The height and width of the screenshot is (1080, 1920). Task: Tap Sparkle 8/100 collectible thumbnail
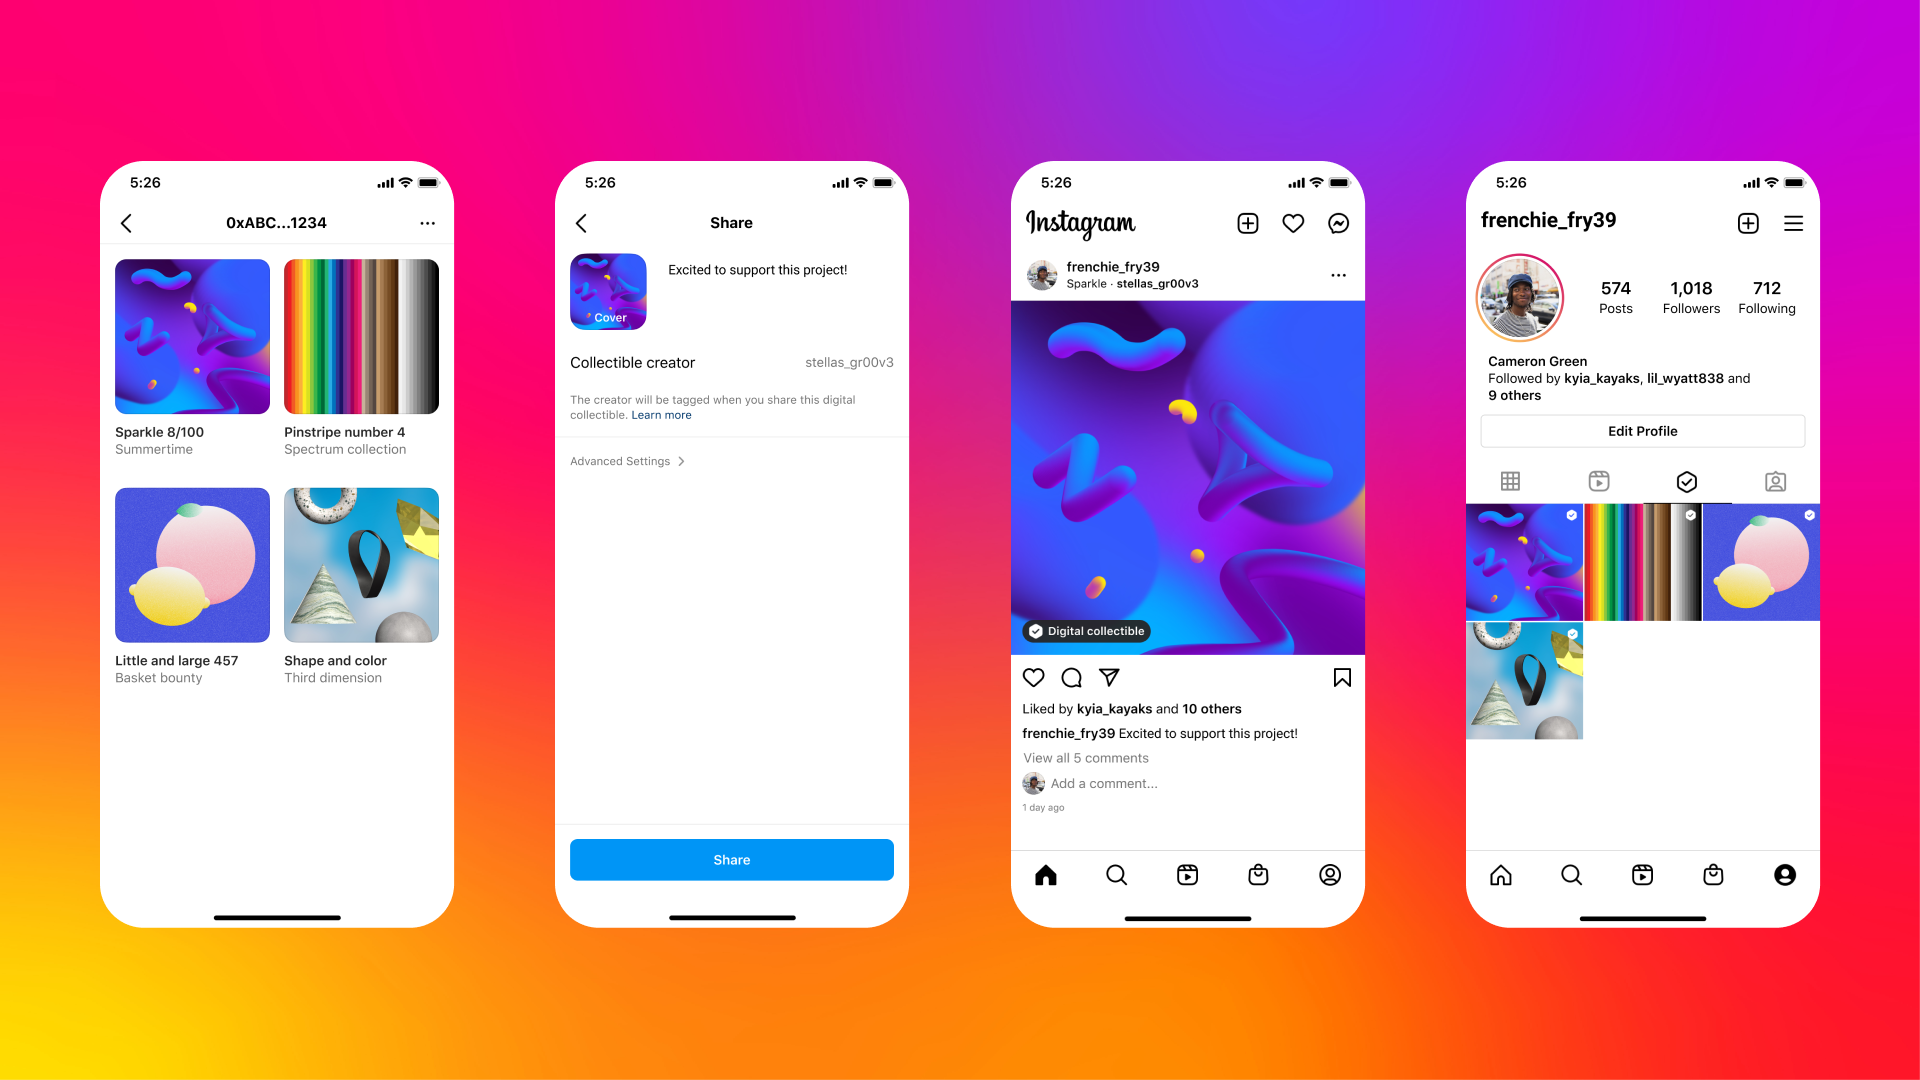[x=193, y=336]
